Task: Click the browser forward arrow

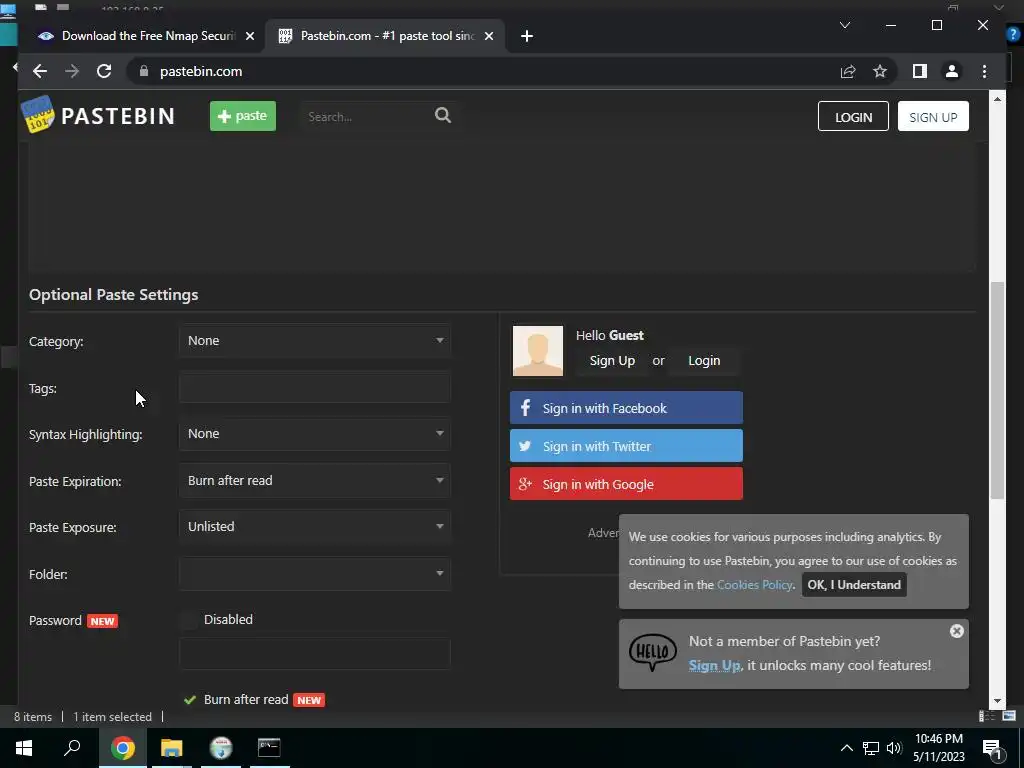Action: tap(72, 71)
